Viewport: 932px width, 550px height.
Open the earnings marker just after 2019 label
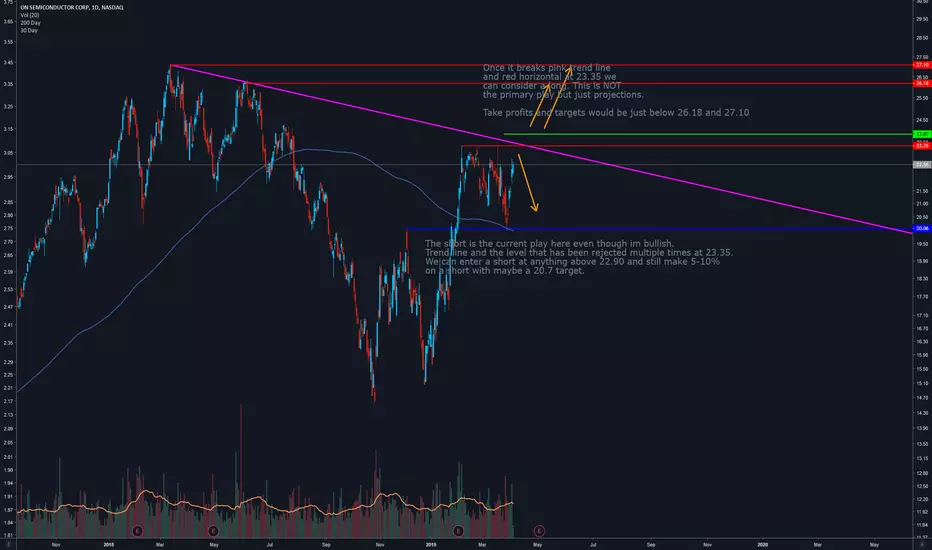pyautogui.click(x=458, y=530)
